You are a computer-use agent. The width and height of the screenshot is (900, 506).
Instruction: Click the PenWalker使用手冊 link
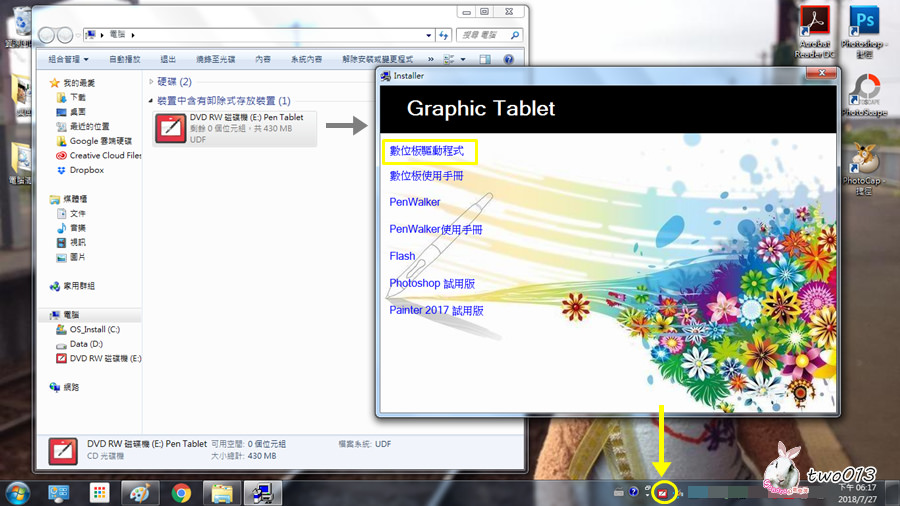[x=435, y=229]
